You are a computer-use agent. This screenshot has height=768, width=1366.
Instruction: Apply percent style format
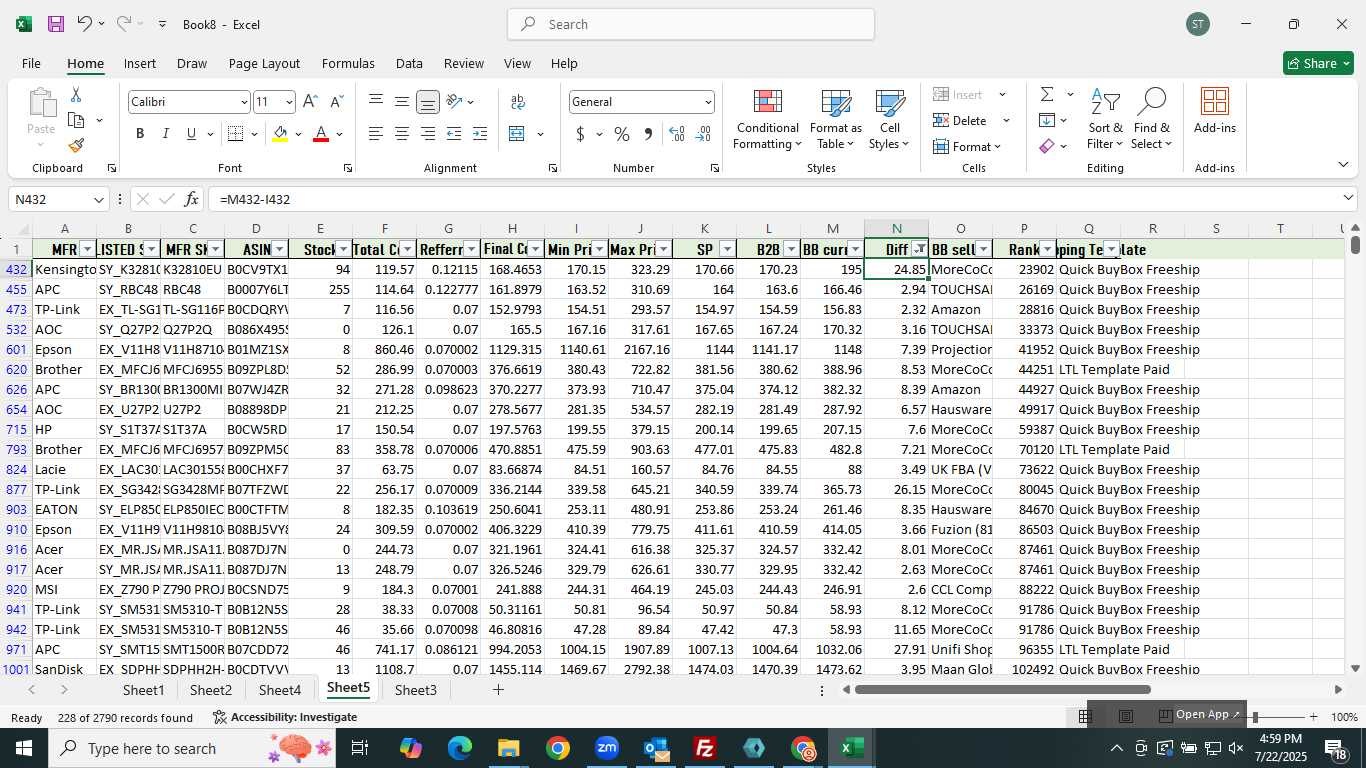621,134
